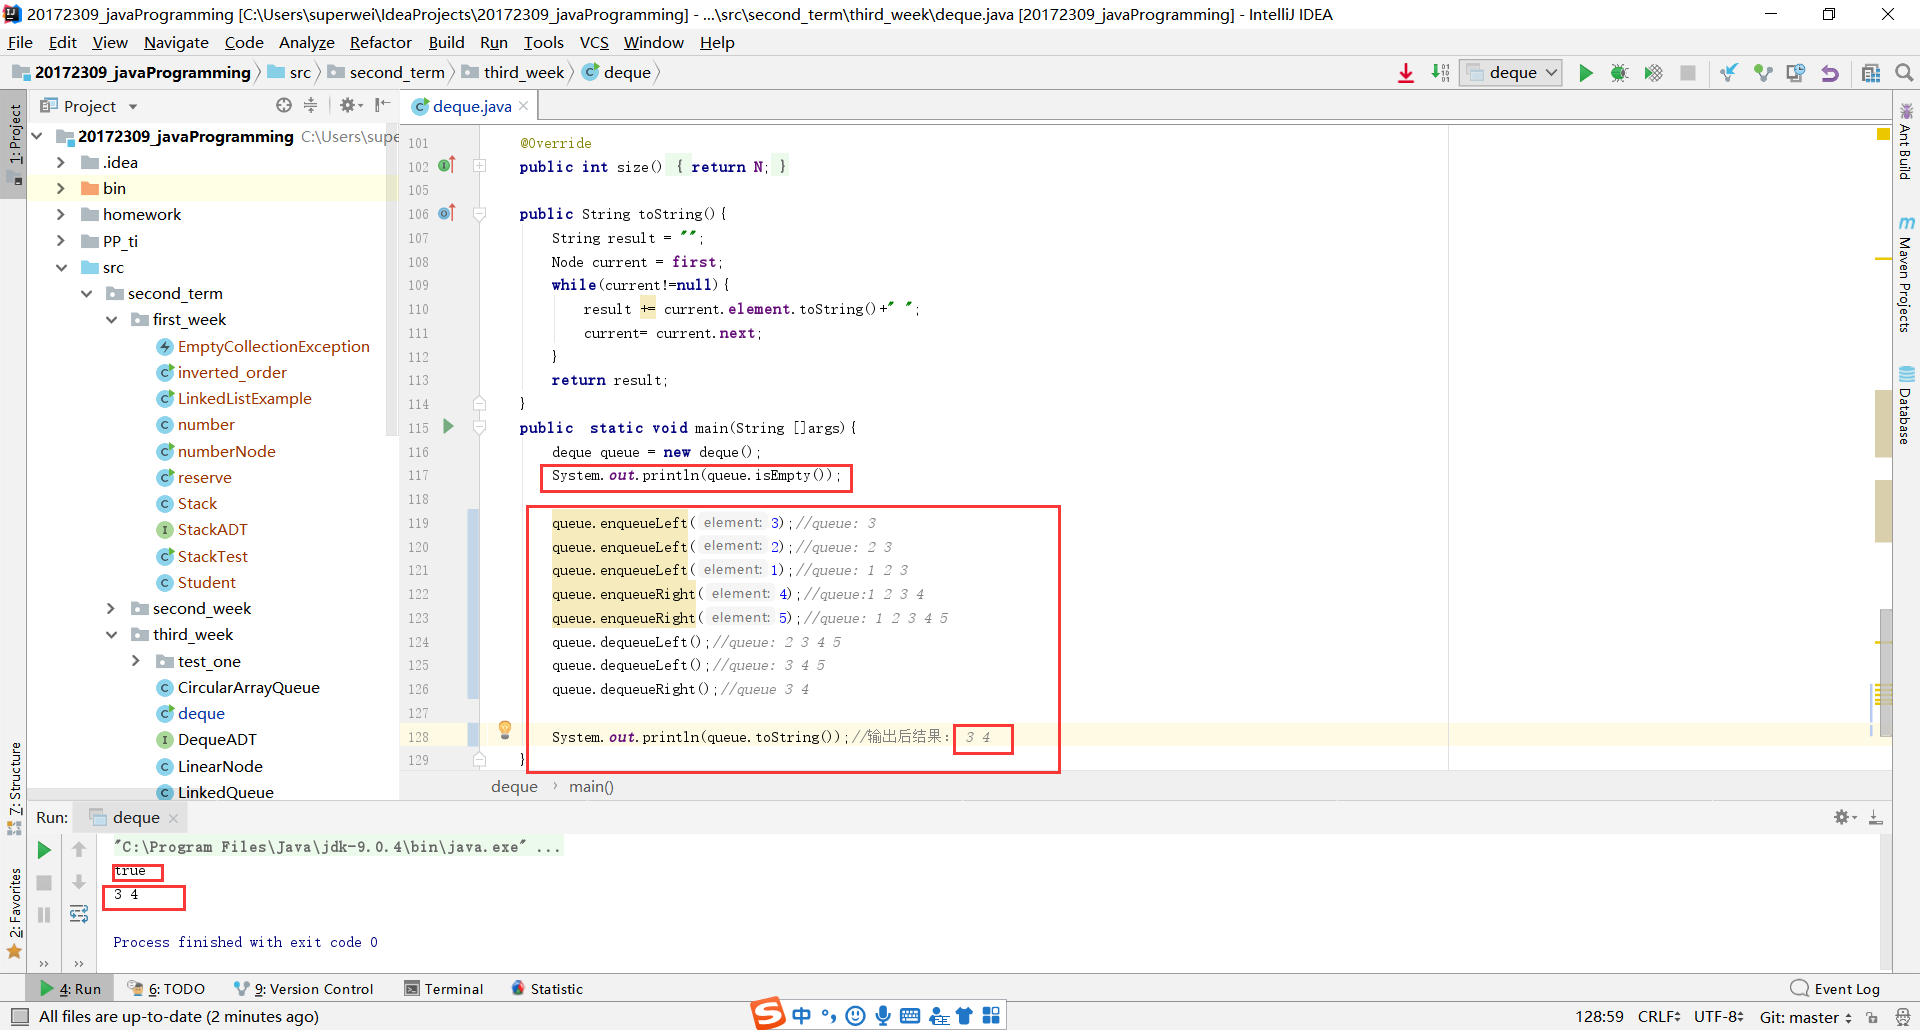This screenshot has height=1030, width=1920.
Task: Open the TODO tool window
Action: (x=167, y=989)
